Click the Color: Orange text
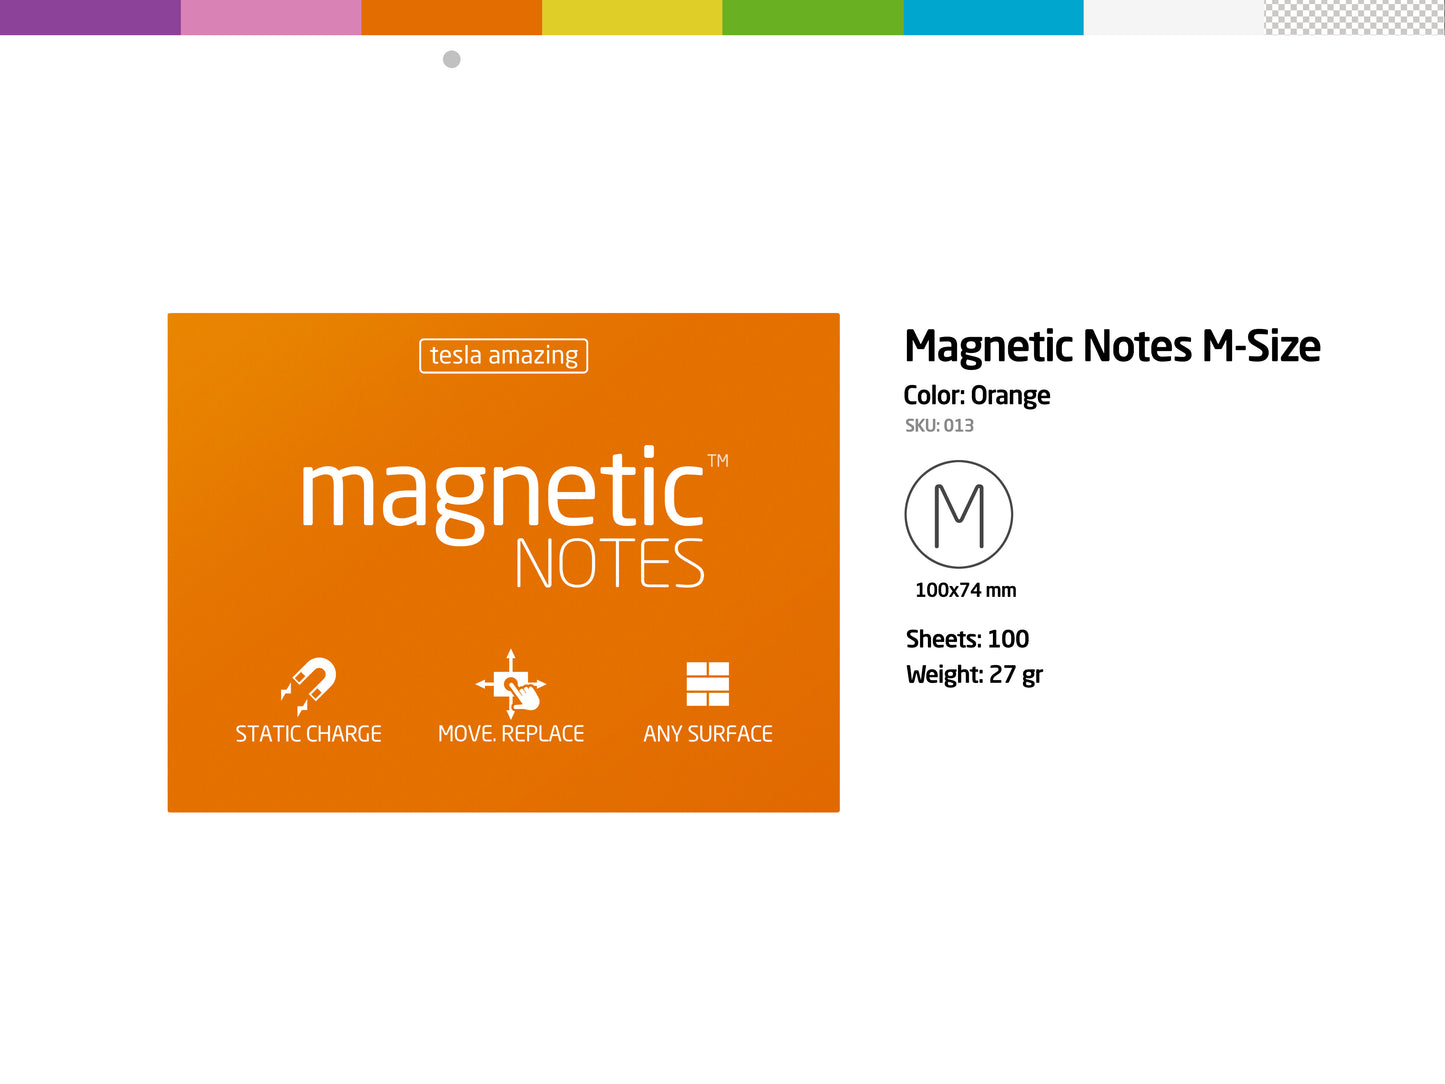The height and width of the screenshot is (1084, 1445). (977, 396)
